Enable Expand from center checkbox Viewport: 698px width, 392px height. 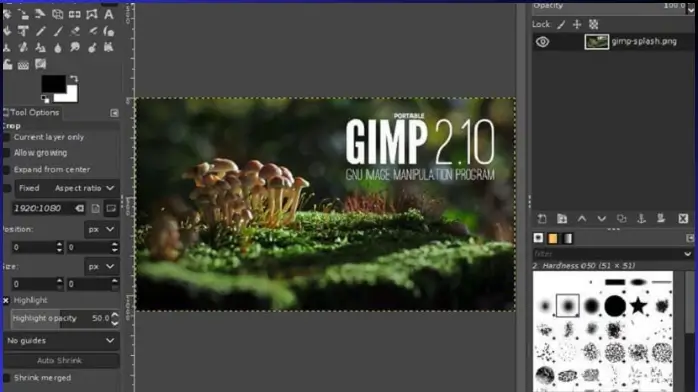[x=6, y=170]
